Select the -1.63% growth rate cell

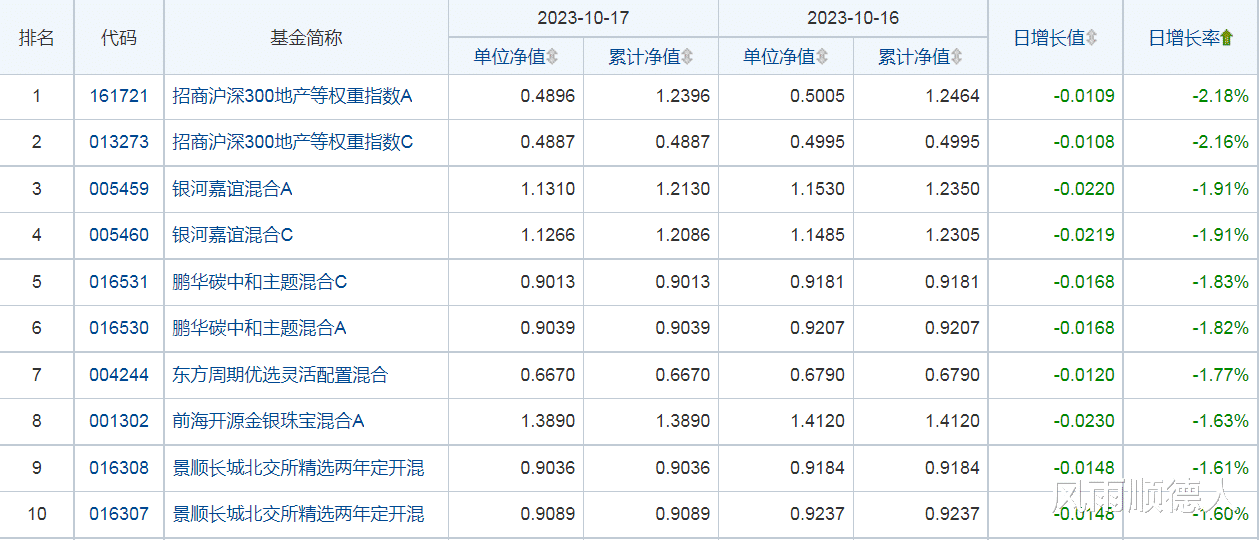(x=1191, y=421)
